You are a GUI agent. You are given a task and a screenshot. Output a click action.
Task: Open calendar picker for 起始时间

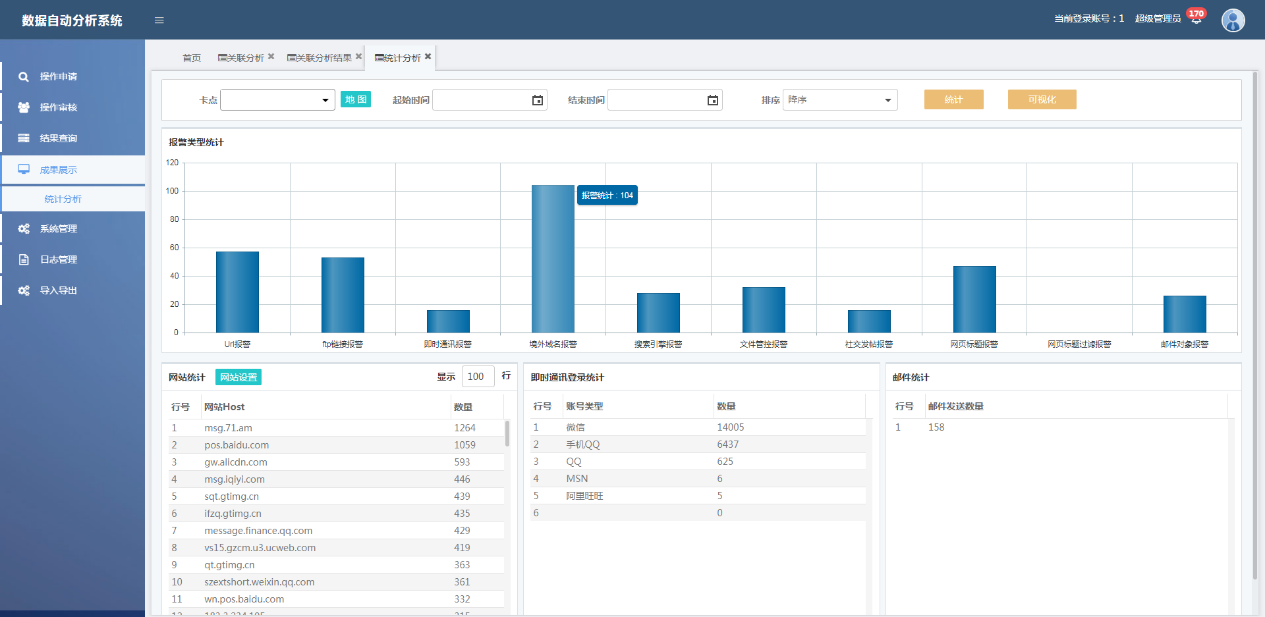pyautogui.click(x=537, y=100)
